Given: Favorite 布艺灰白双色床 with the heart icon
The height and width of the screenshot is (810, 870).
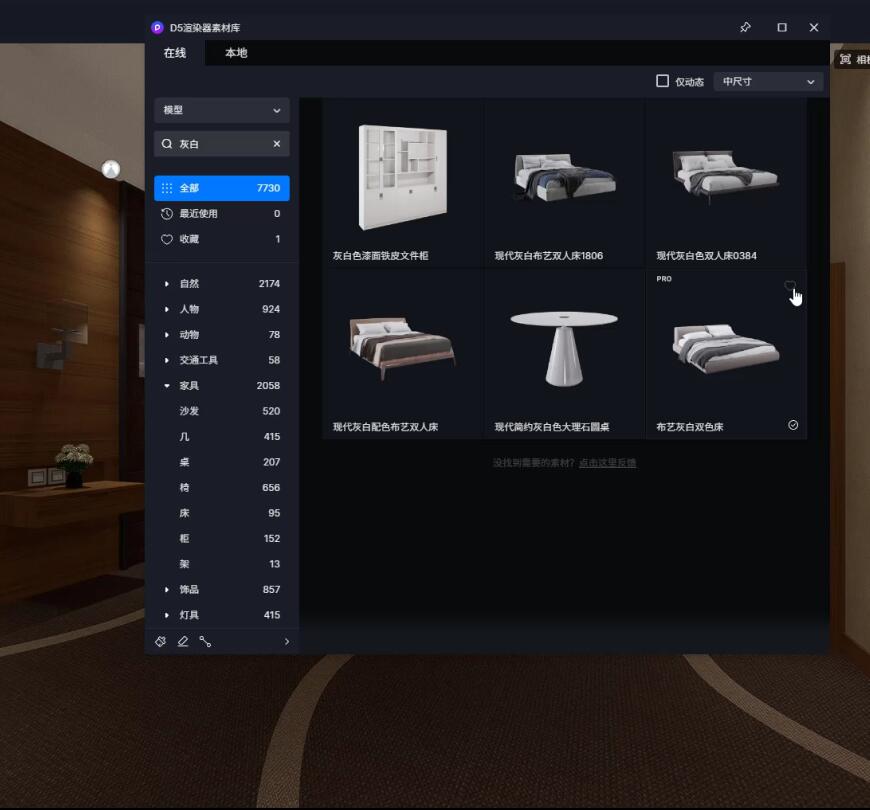Looking at the screenshot, I should pos(790,286).
